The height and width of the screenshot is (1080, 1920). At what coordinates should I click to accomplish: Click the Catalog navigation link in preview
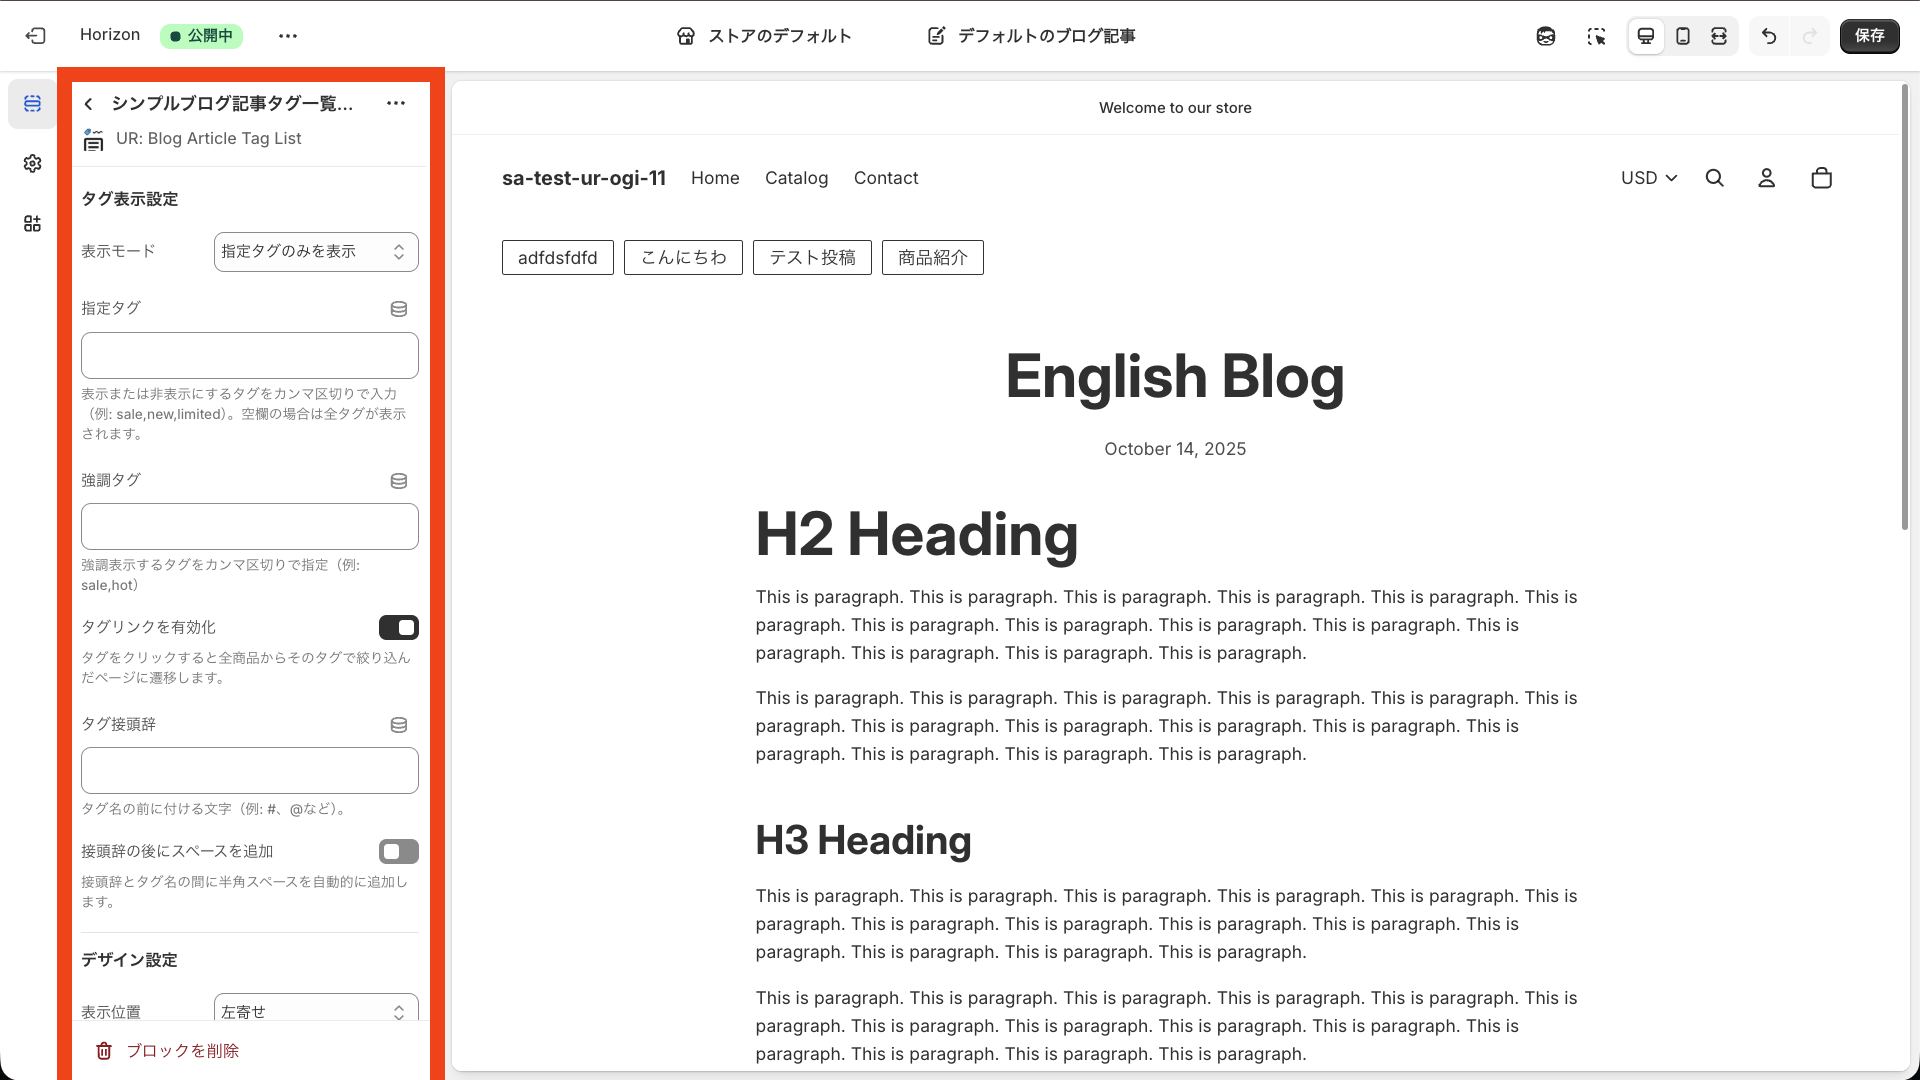[x=796, y=177]
